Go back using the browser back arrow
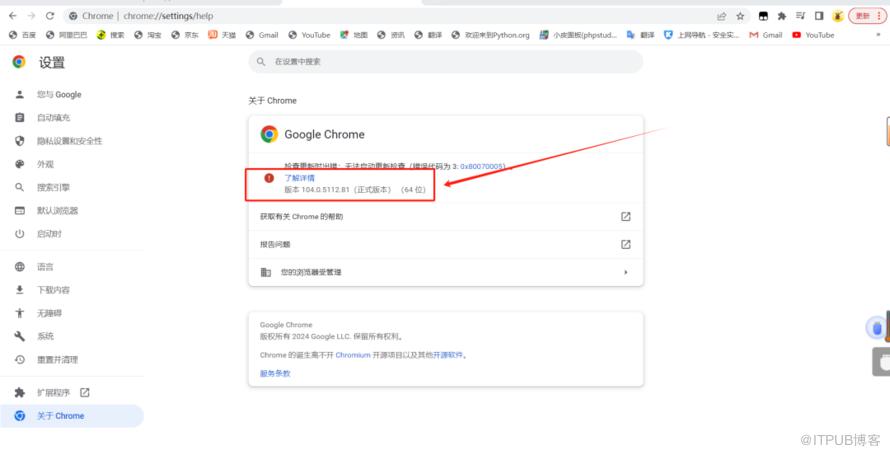This screenshot has width=890, height=455. (12, 16)
